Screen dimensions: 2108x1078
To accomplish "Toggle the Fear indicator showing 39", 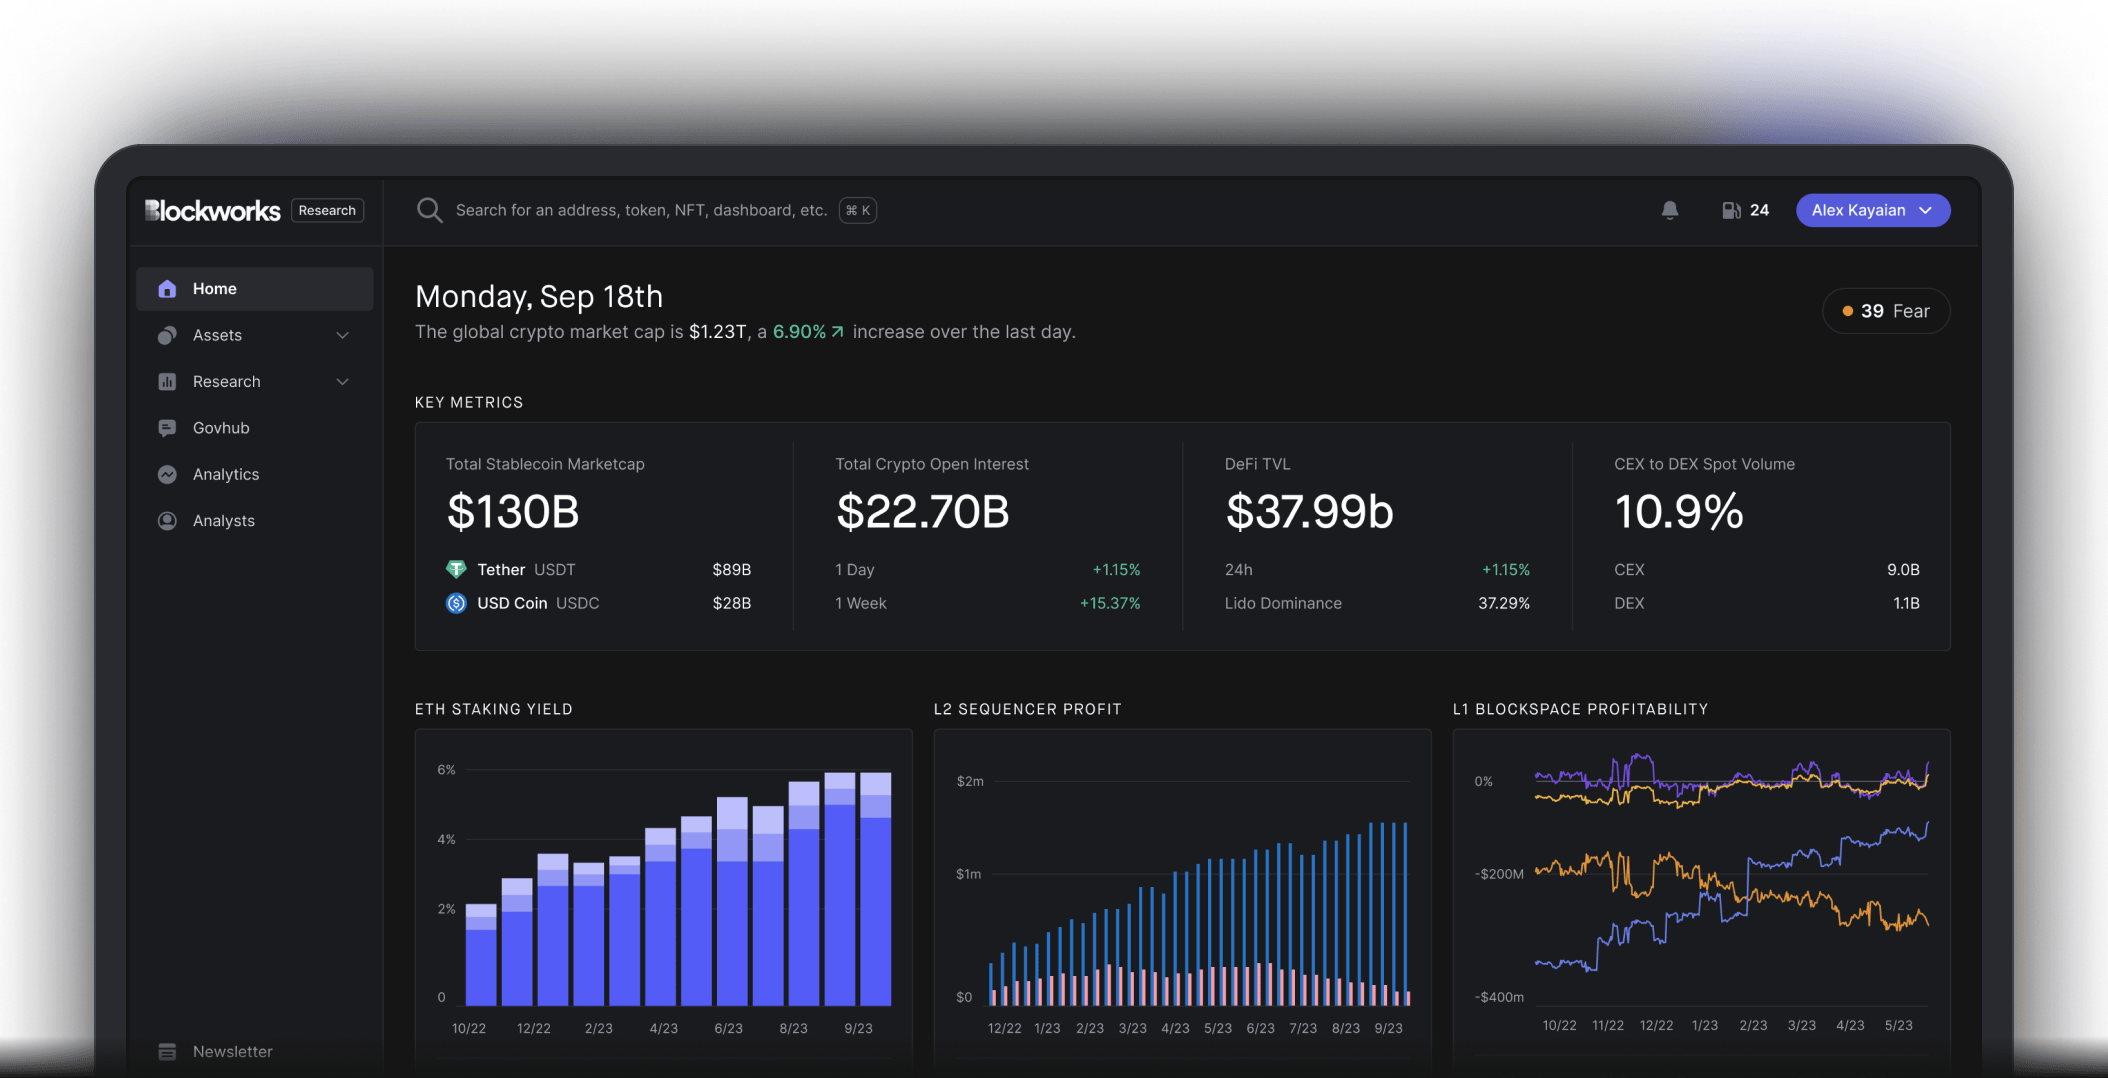I will coord(1886,311).
